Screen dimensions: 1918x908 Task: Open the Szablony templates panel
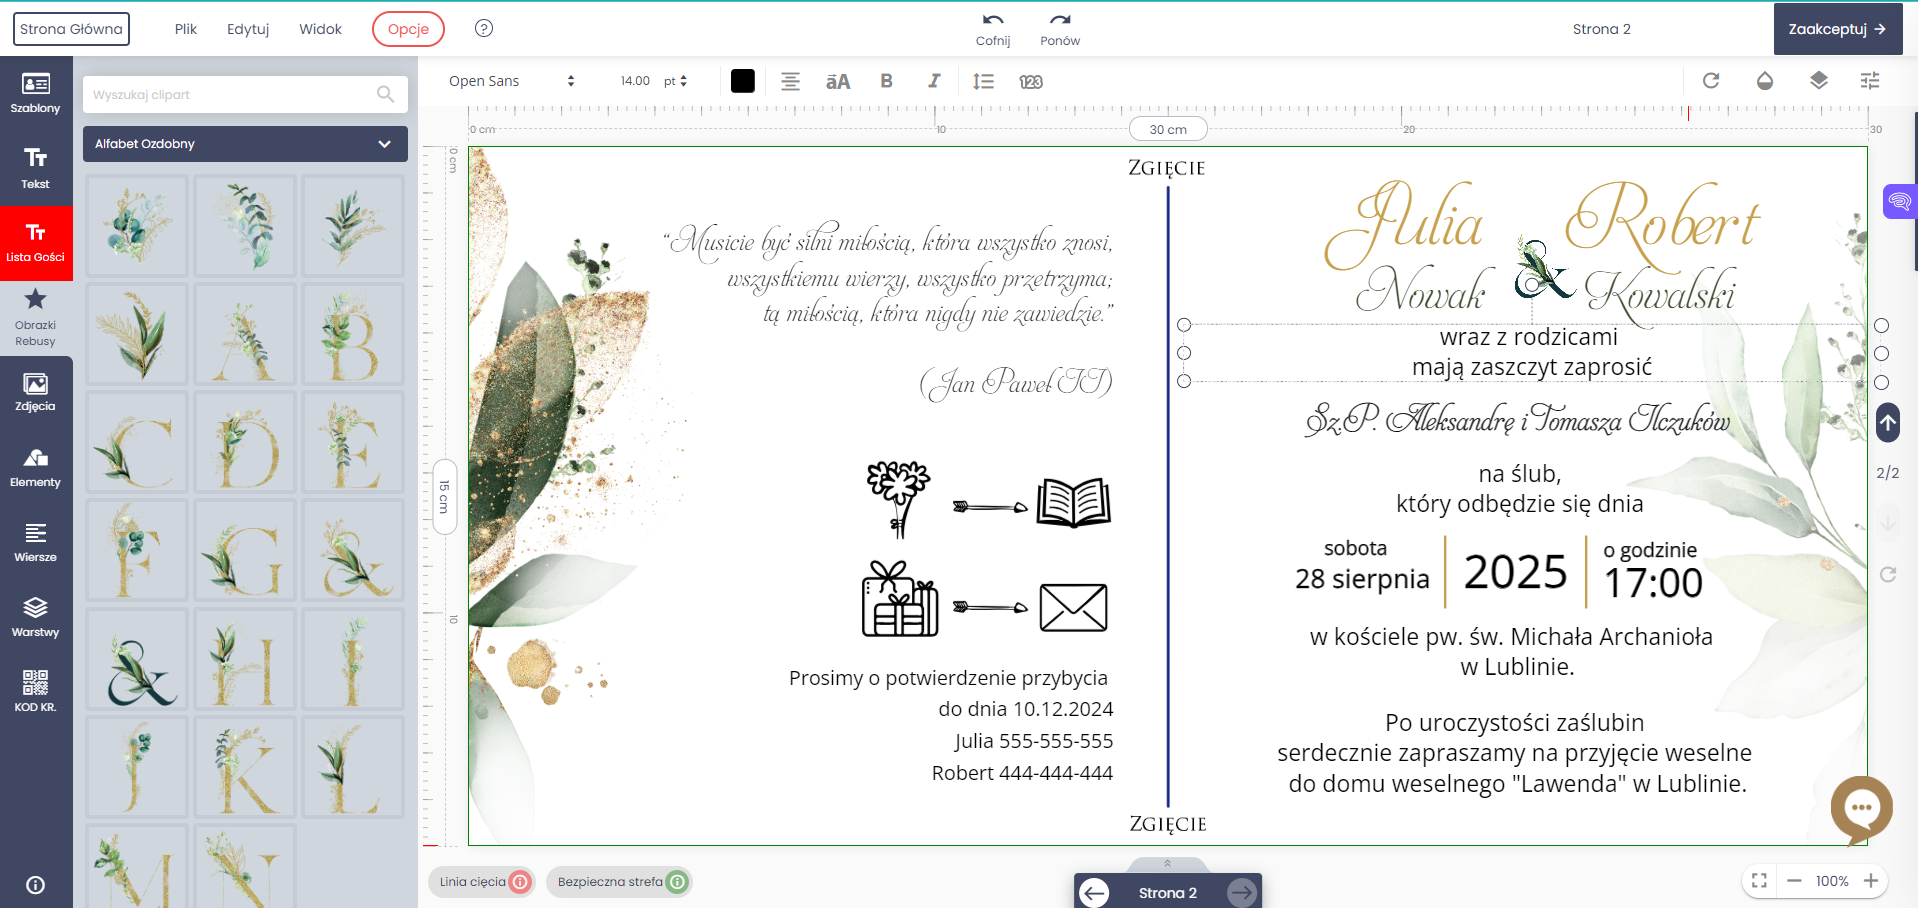click(x=36, y=93)
